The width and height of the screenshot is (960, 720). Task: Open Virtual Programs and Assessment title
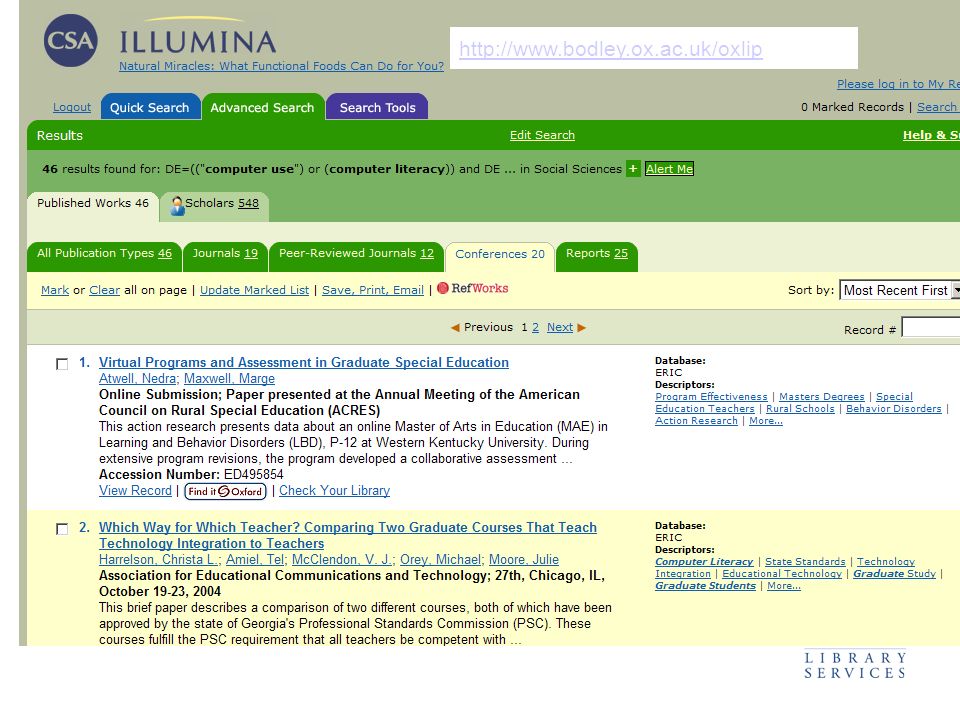pyautogui.click(x=304, y=362)
